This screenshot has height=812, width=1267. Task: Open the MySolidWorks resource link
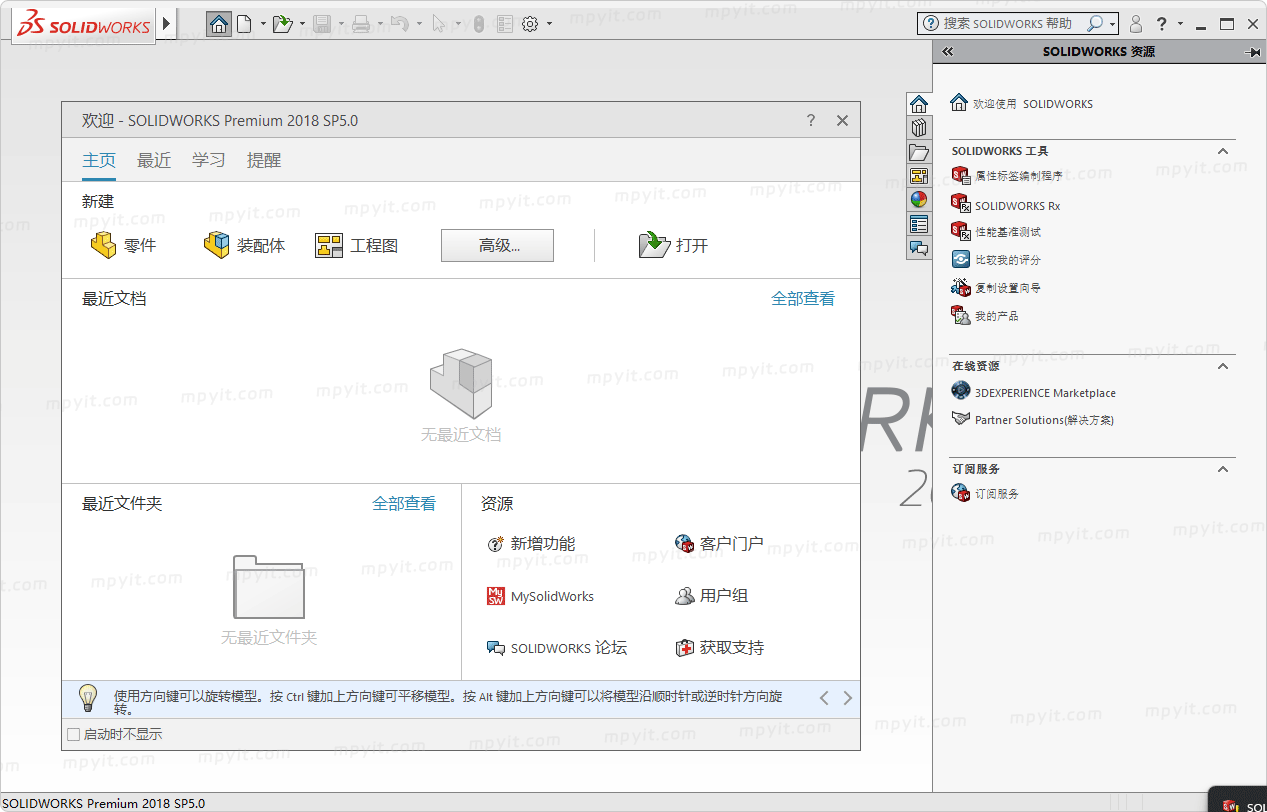tap(540, 596)
